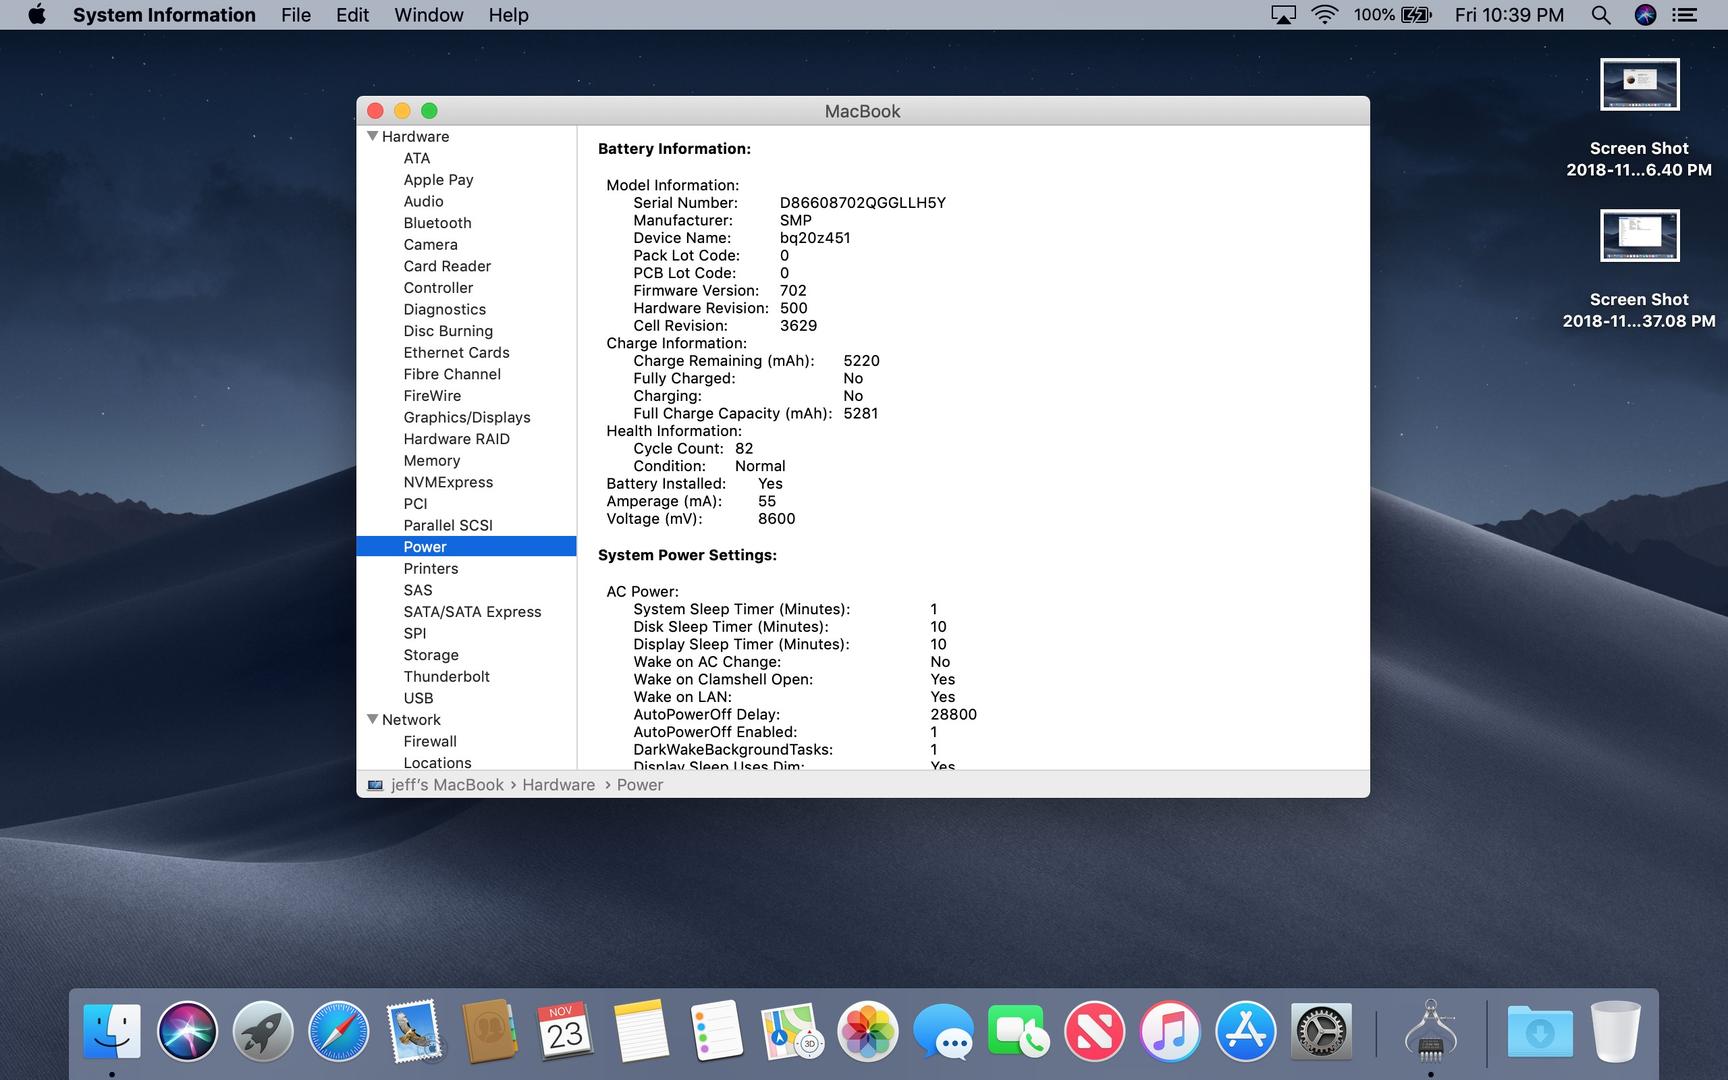Open the File menu
Screen dimensions: 1728x1080
coord(296,15)
